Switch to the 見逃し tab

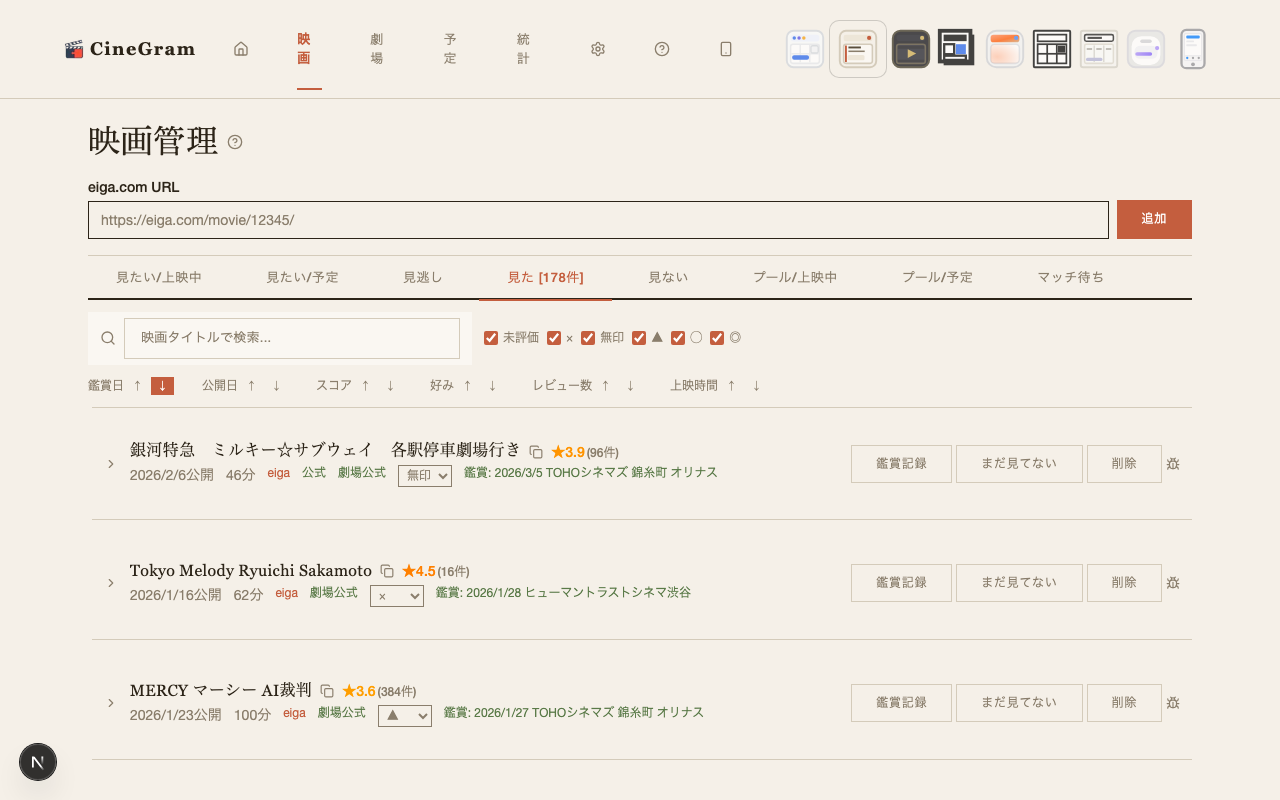click(x=423, y=277)
